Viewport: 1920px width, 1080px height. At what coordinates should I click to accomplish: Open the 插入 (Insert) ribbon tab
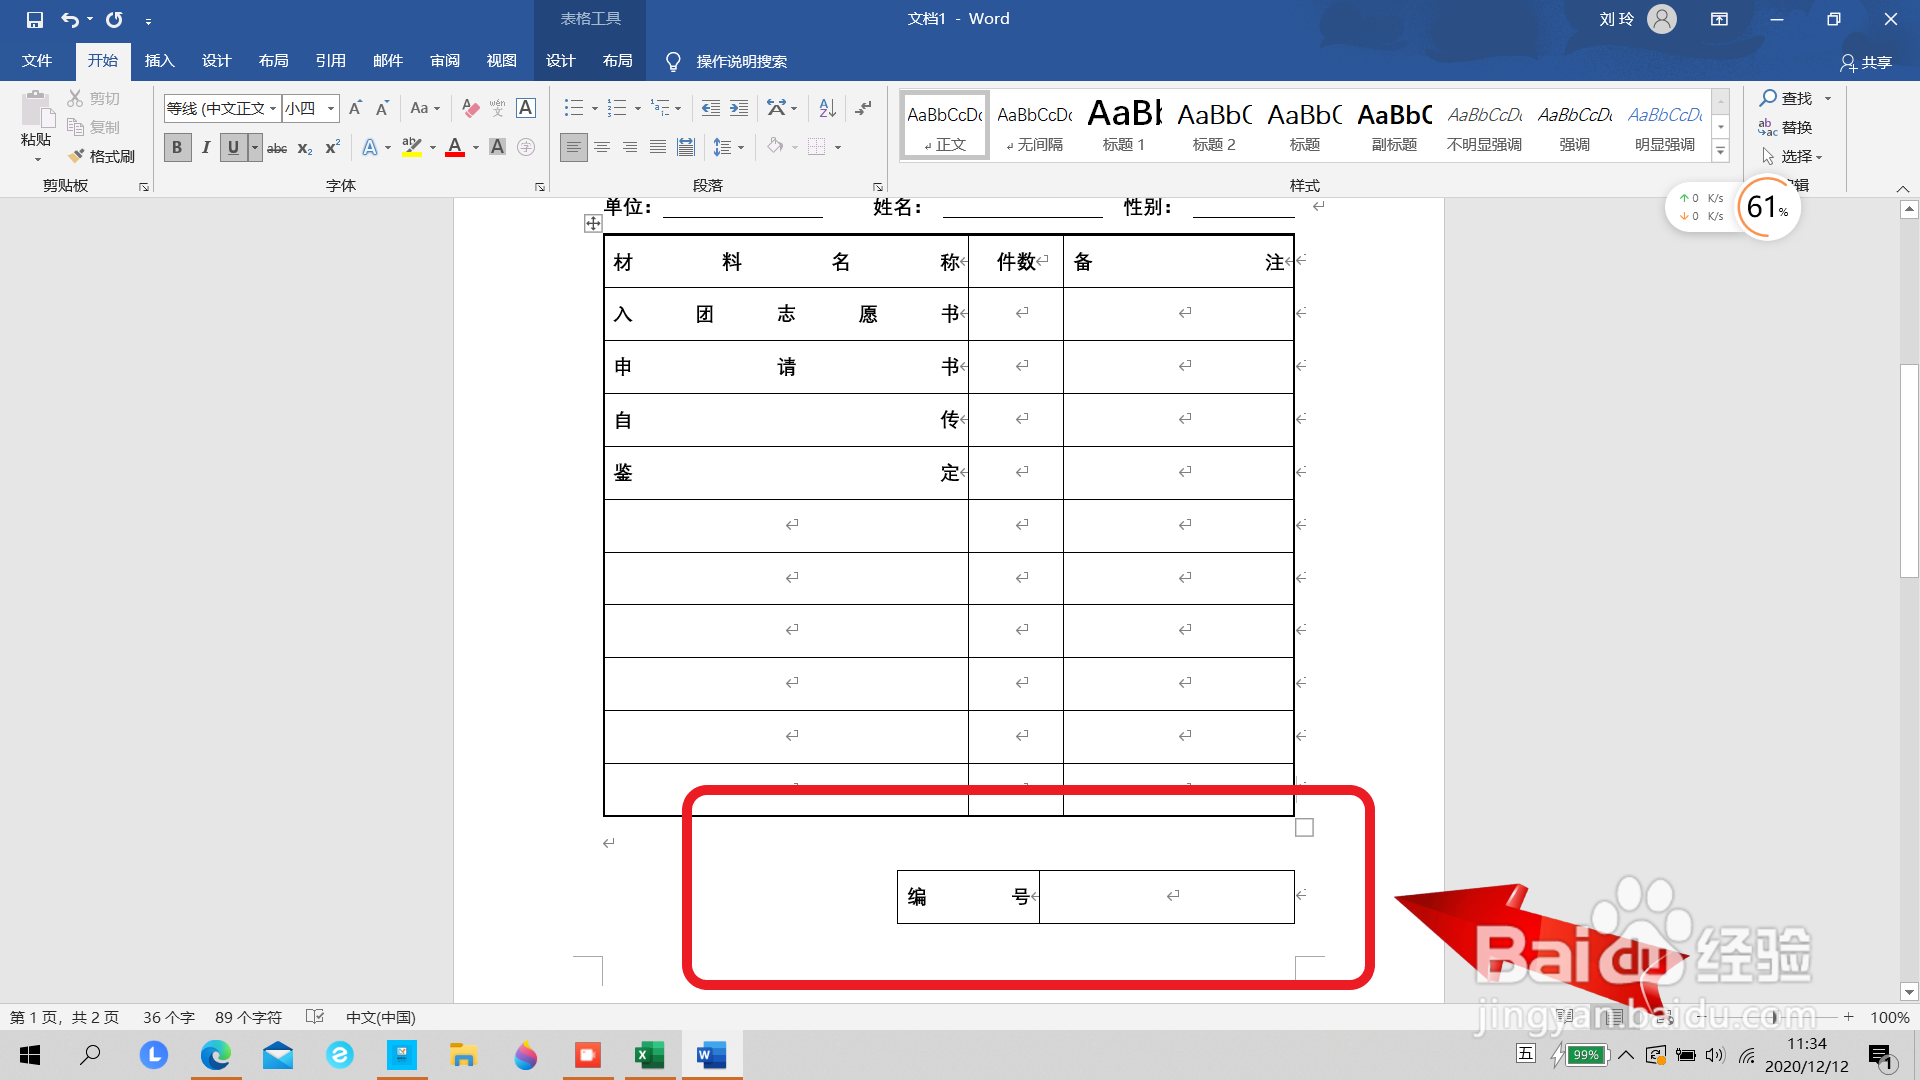coord(159,61)
